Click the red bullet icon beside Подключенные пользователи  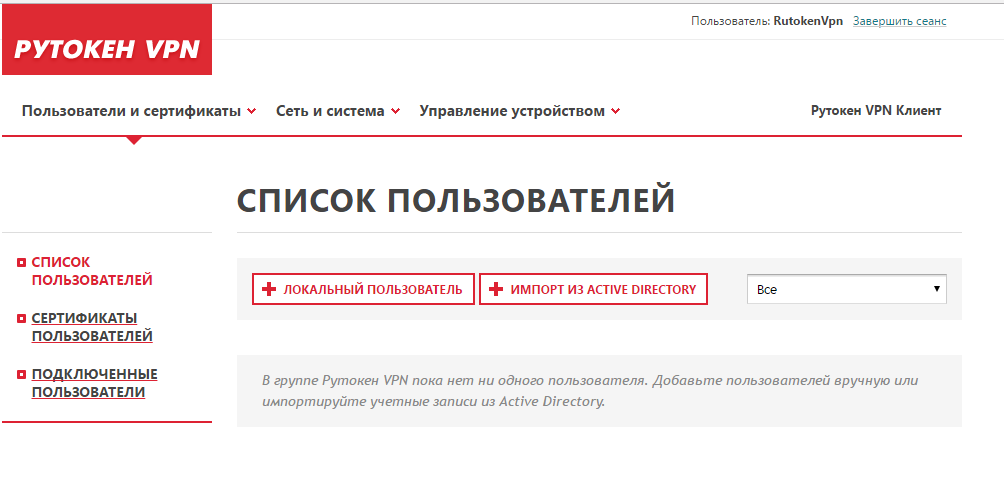click(x=21, y=375)
